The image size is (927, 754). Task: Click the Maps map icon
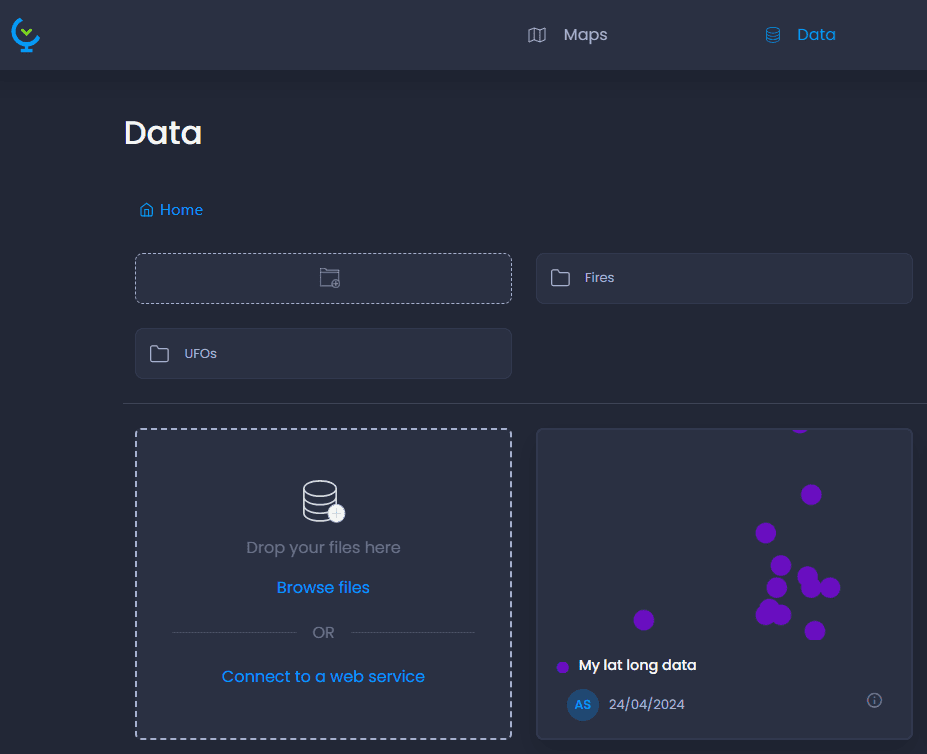(x=536, y=35)
